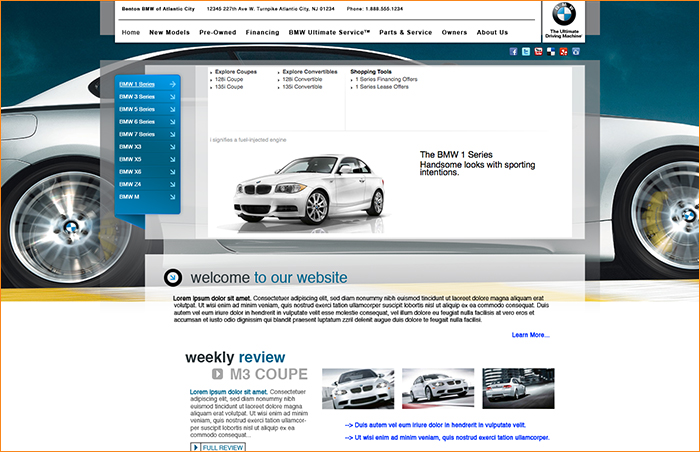700x452 pixels.
Task: Click Benton BMW of Atlantic City title
Action: [158, 8]
